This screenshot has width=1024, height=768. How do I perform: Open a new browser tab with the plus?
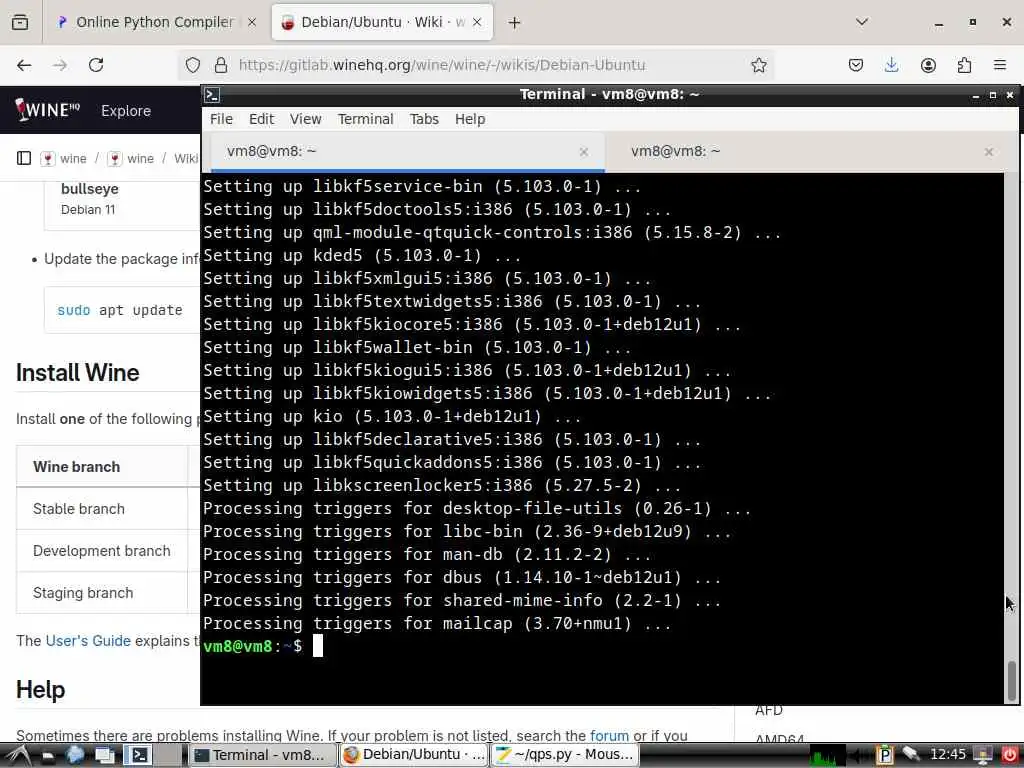[515, 22]
